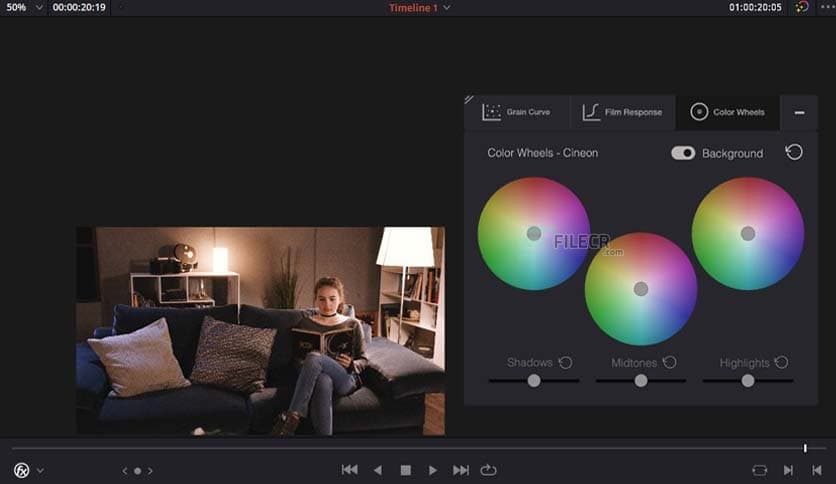Go to previous keyframe arrow
Image resolution: width=836 pixels, height=484 pixels.
pos(125,471)
